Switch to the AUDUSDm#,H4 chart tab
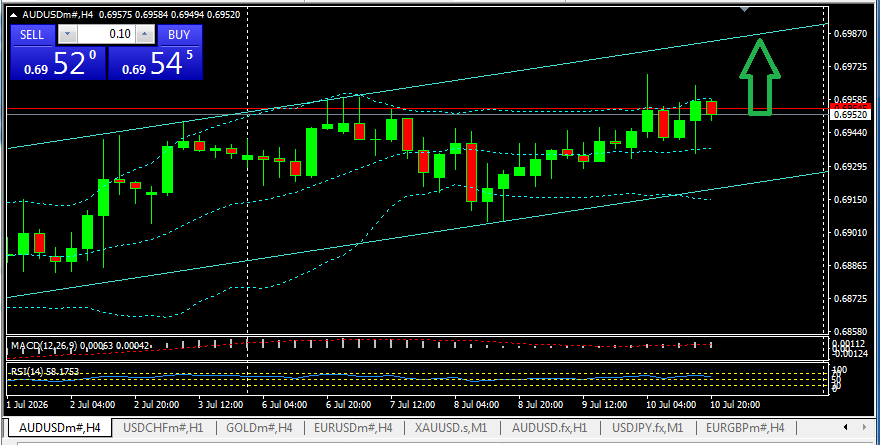 pos(59,428)
